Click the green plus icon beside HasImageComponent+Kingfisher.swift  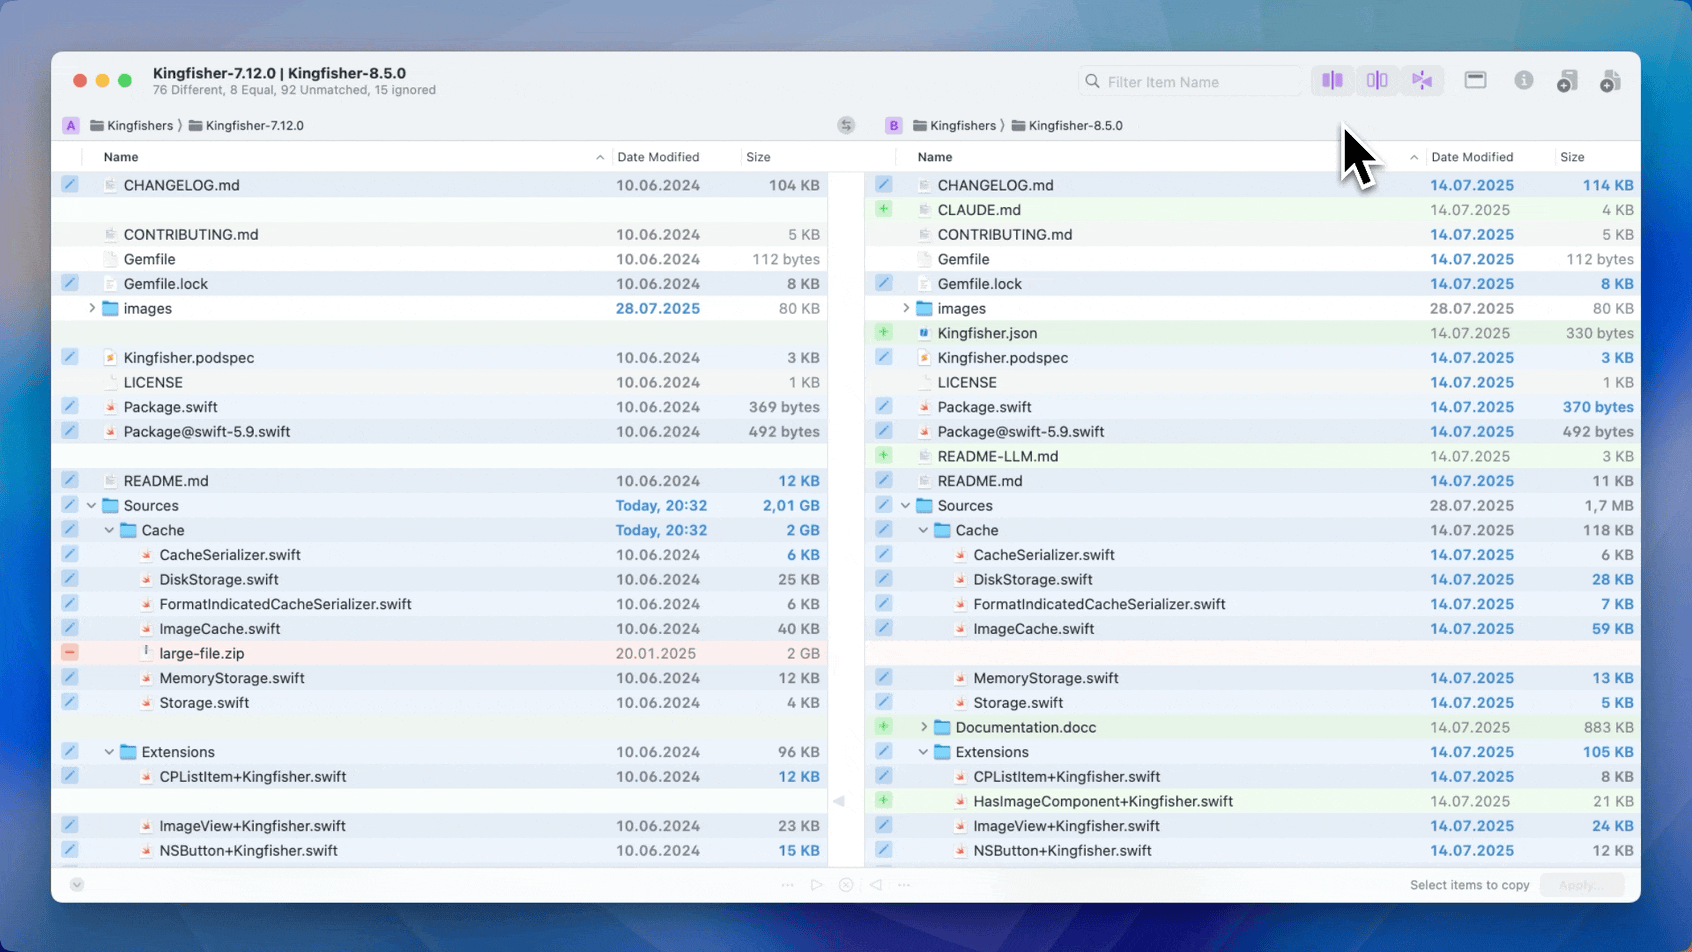coord(883,800)
